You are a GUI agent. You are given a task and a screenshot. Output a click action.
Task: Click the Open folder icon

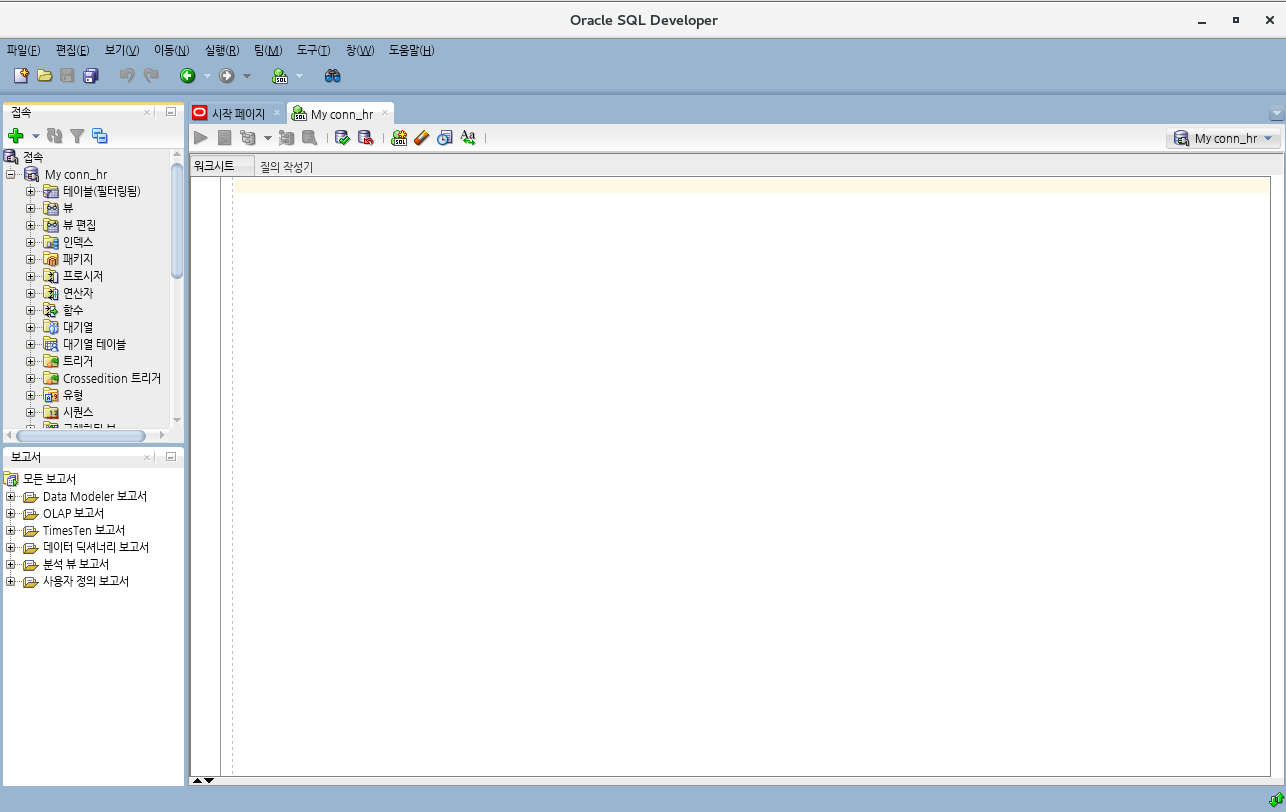coord(44,75)
